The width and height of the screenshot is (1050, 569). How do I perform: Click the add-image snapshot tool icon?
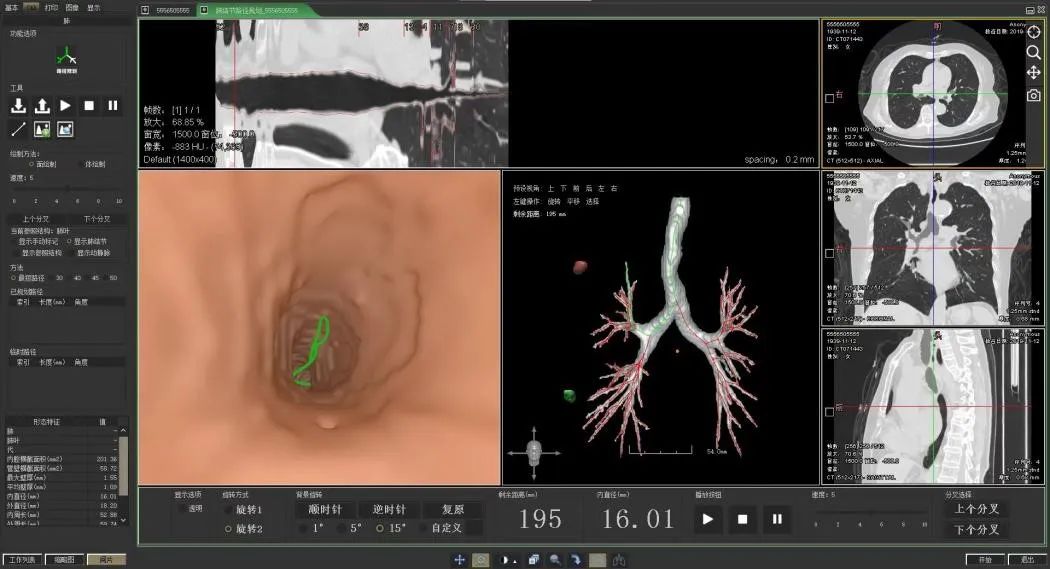point(42,129)
